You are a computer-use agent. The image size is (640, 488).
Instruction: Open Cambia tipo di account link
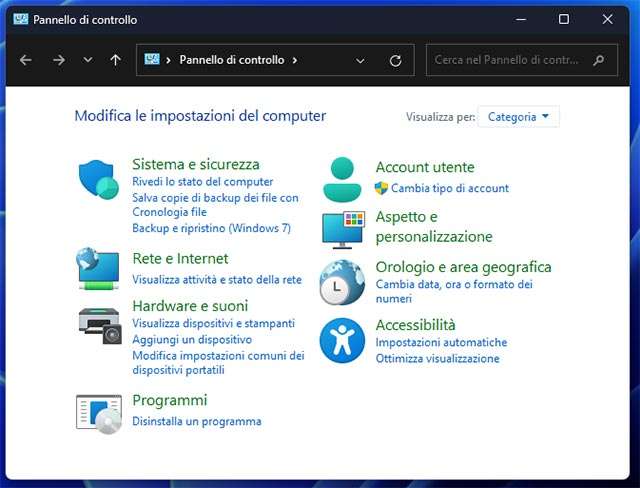pyautogui.click(x=449, y=188)
